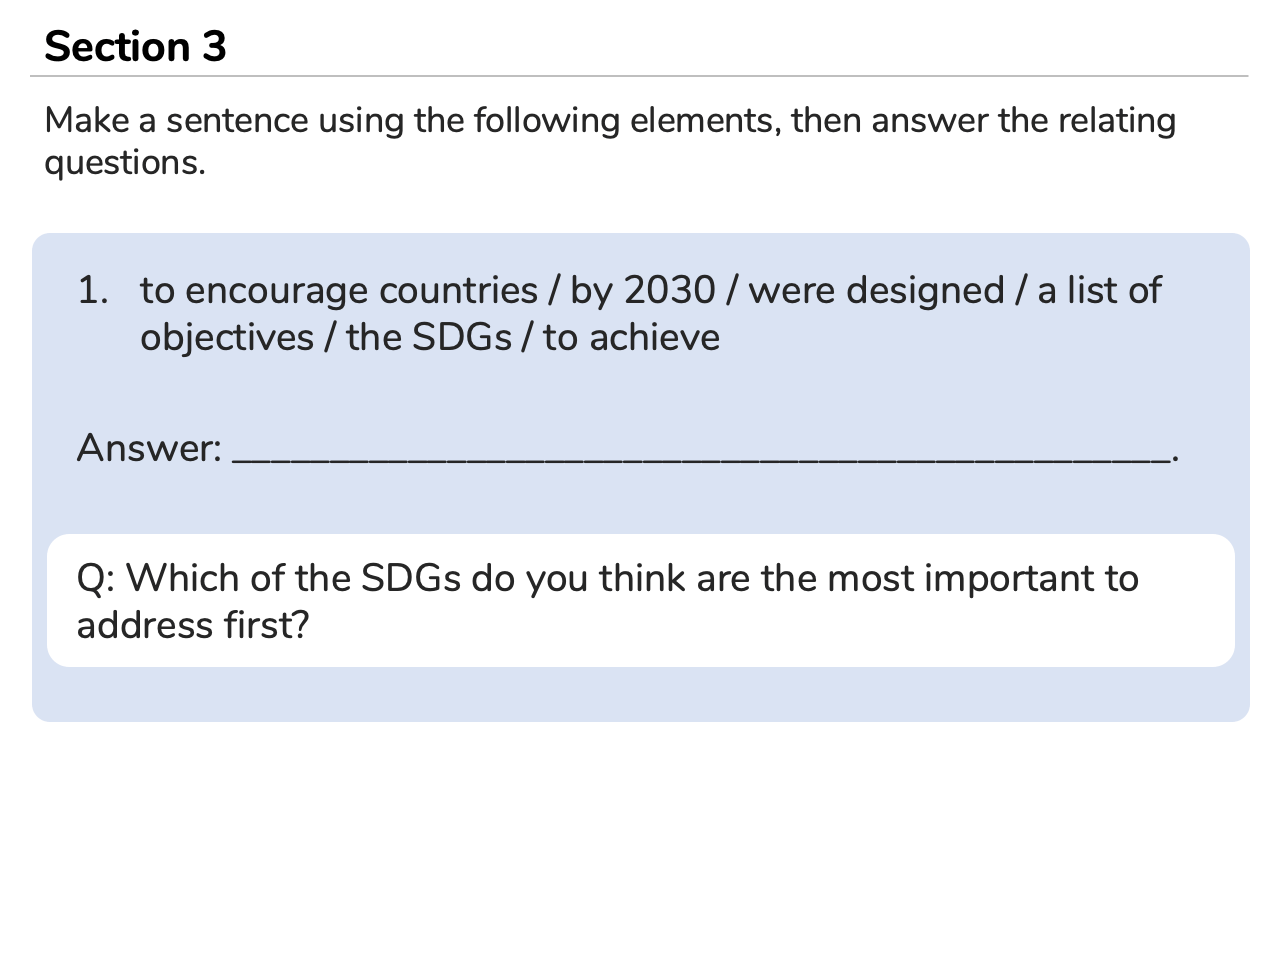
Task: Select the phrase "by 2030"
Action: pos(643,290)
